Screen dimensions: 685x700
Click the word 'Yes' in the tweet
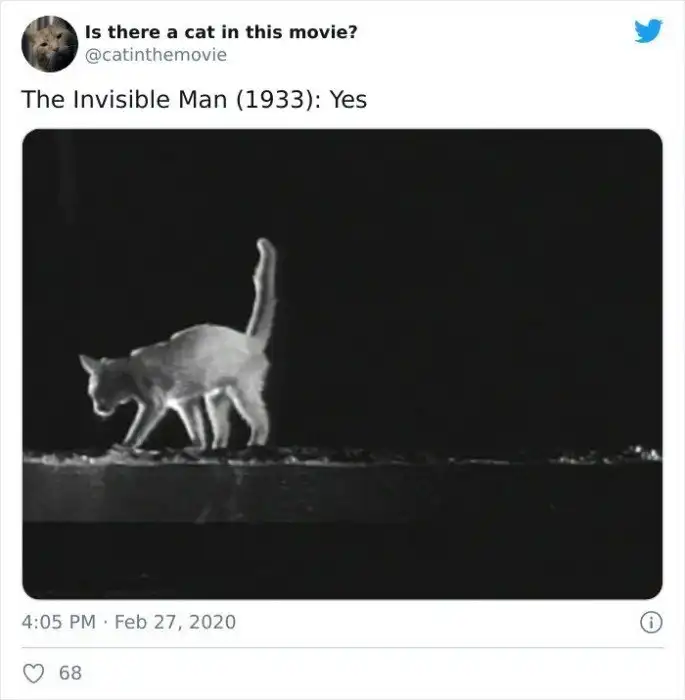pyautogui.click(x=347, y=100)
